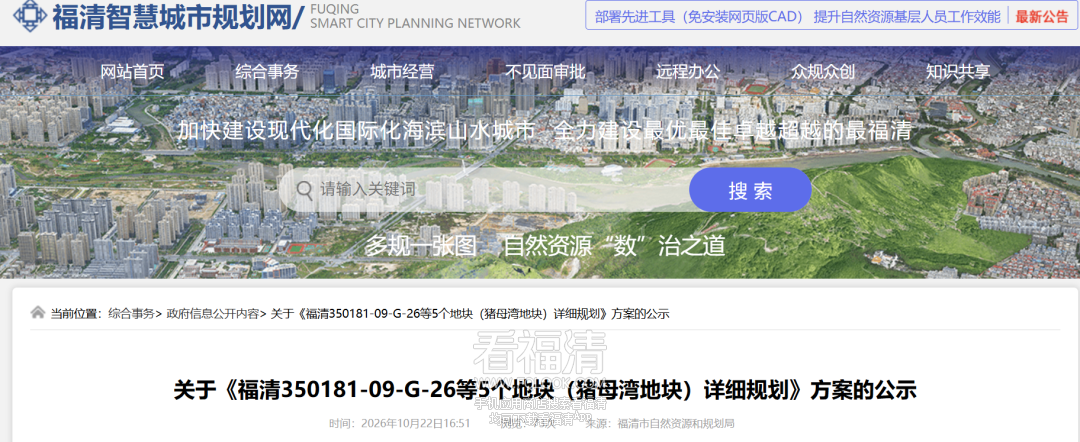Click the magnifier icon in search box
Image resolution: width=1080 pixels, height=442 pixels.
[x=304, y=189]
